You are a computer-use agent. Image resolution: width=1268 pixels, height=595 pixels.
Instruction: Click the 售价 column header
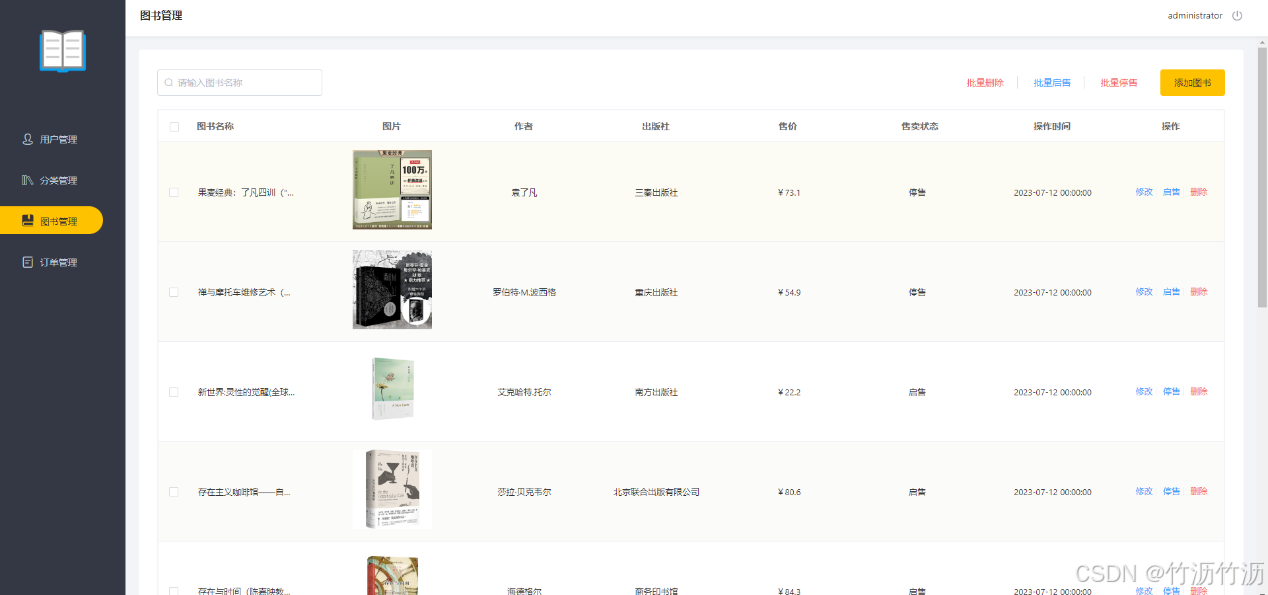(788, 127)
